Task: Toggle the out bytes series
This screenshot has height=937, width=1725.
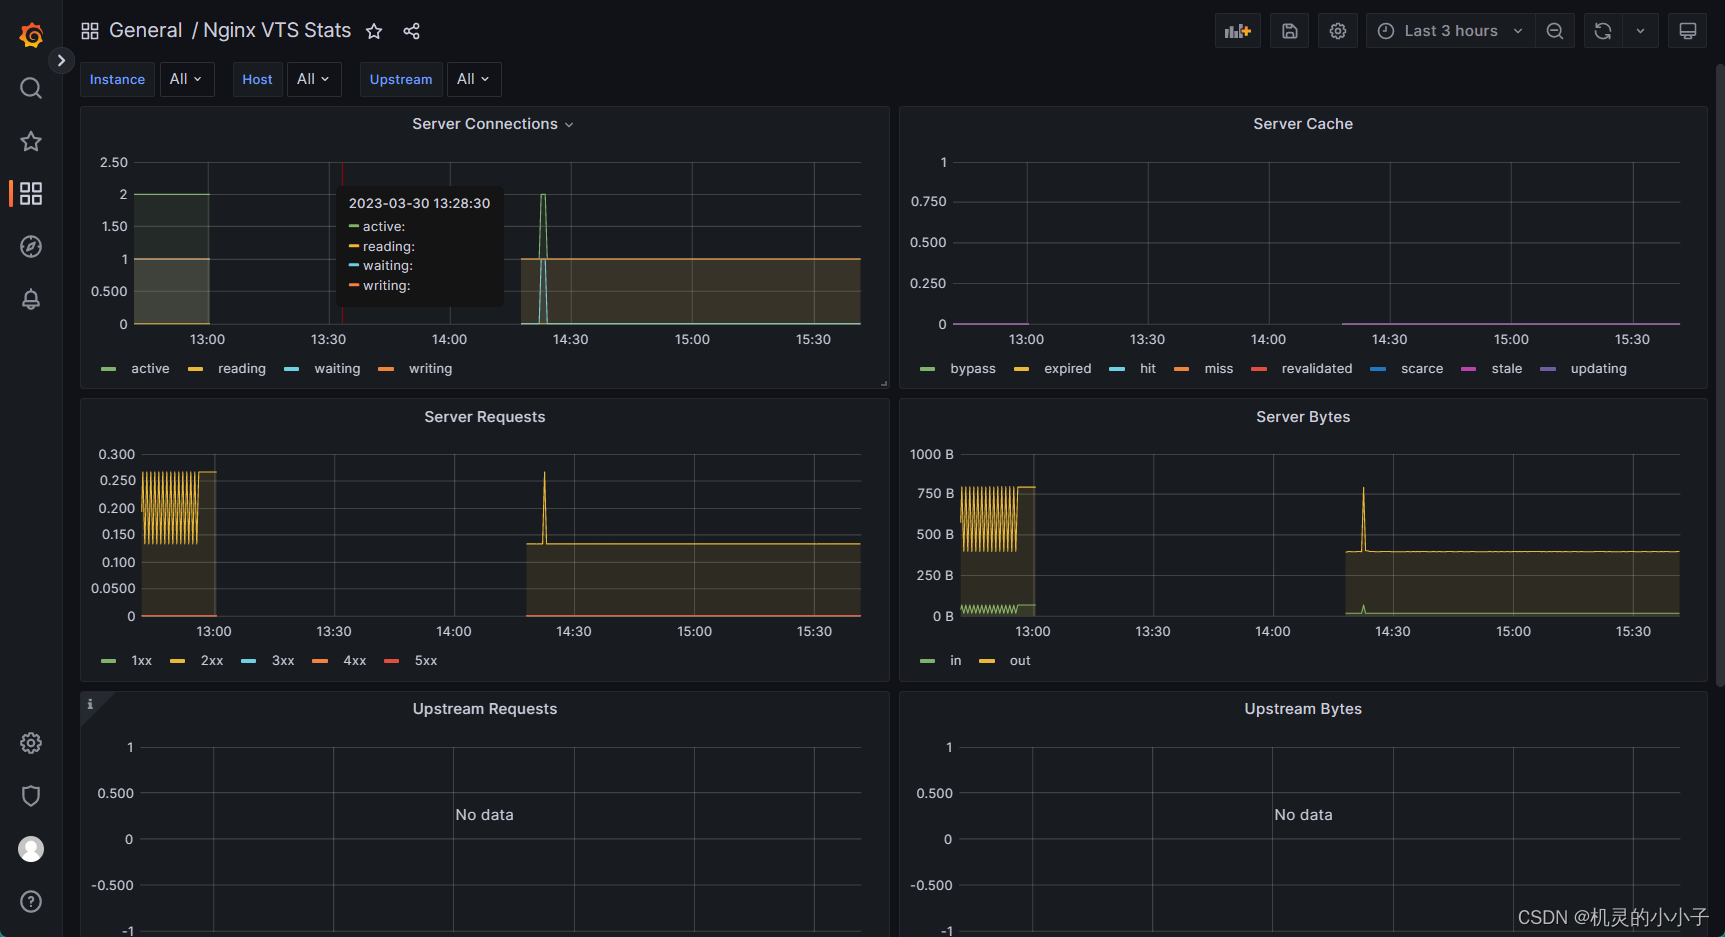Action: [1020, 661]
